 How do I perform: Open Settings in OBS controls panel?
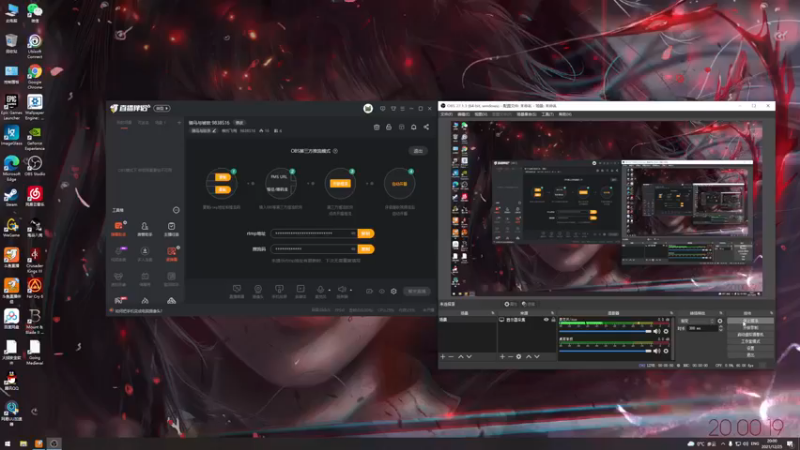pyautogui.click(x=750, y=348)
